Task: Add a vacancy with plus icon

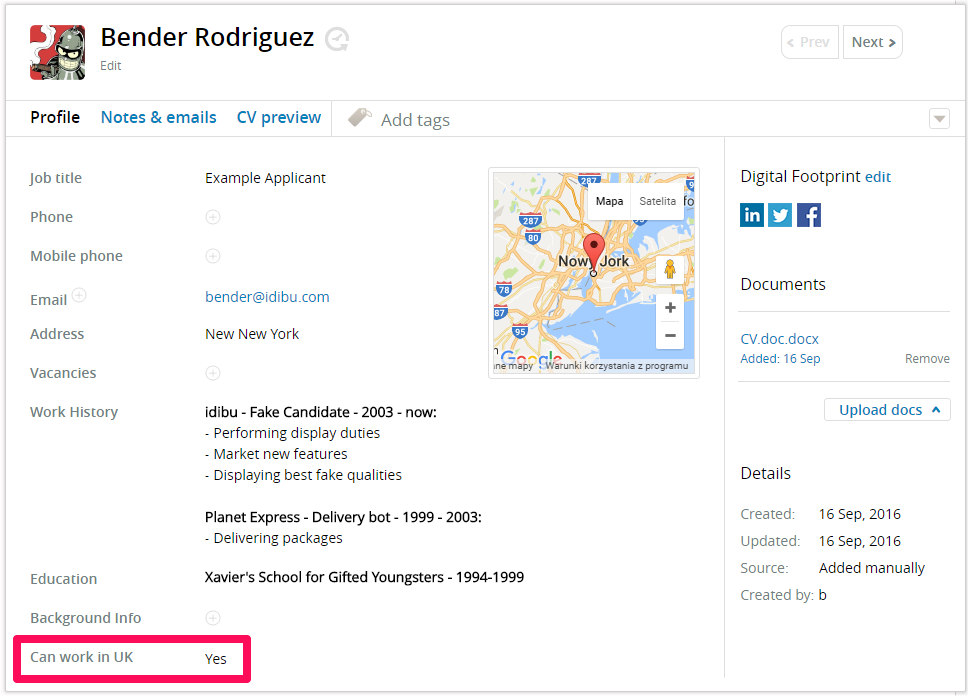Action: coord(213,373)
